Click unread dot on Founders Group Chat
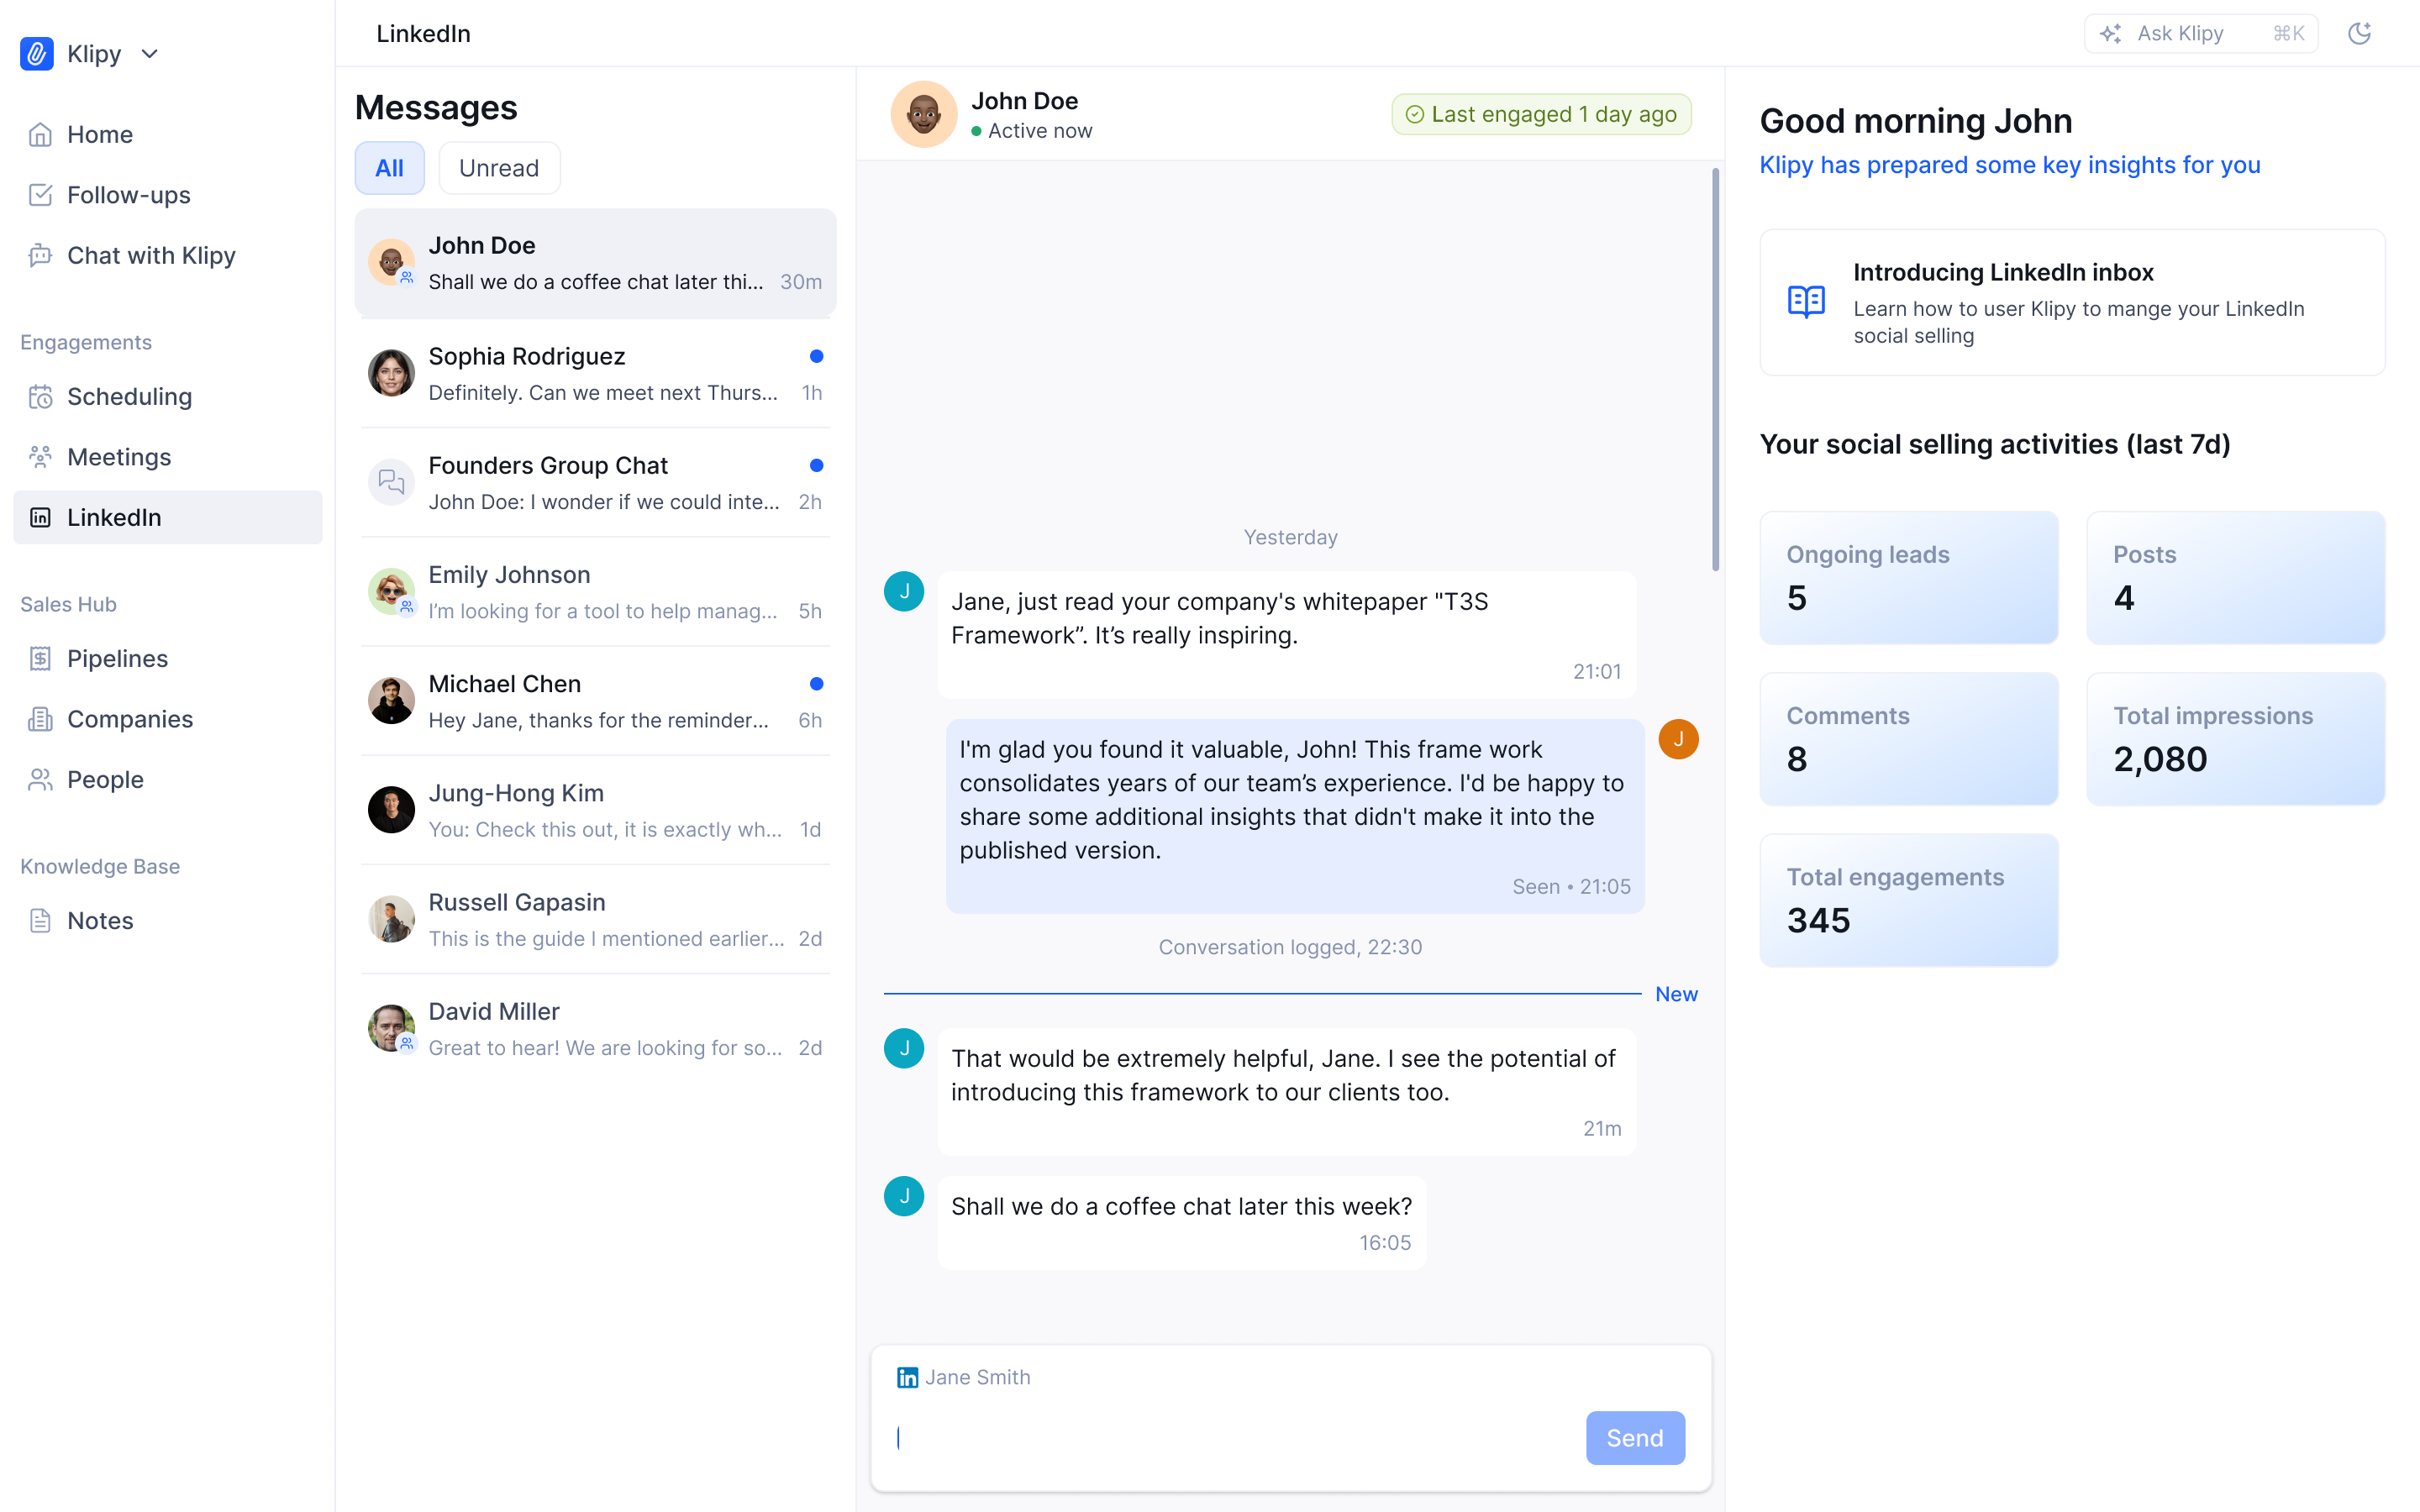Image resolution: width=2420 pixels, height=1512 pixels. [x=816, y=465]
